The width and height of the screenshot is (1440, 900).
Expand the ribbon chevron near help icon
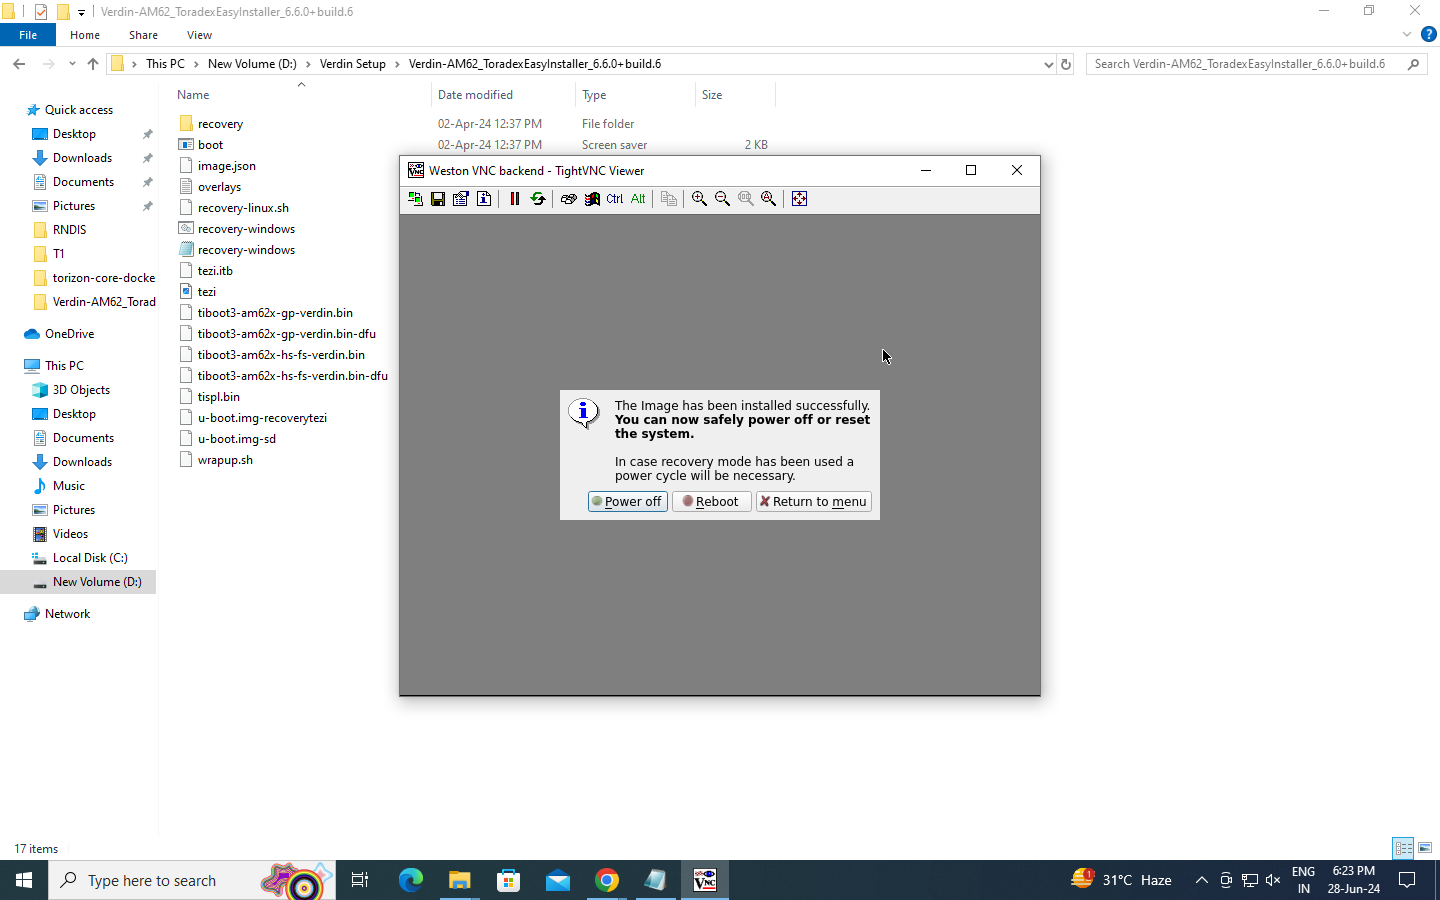1406,35
